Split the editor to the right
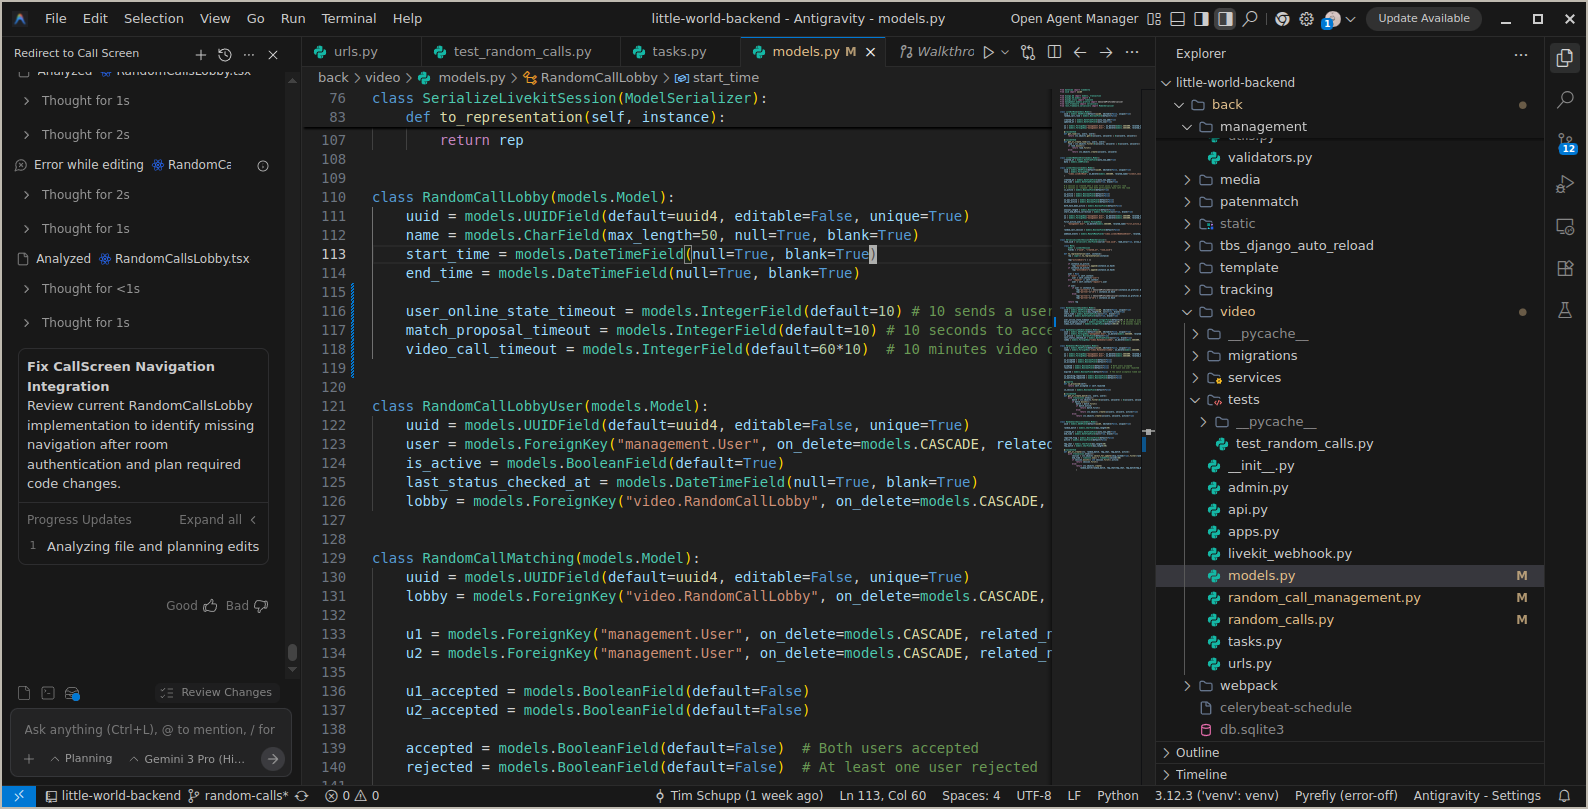Image resolution: width=1588 pixels, height=809 pixels. pyautogui.click(x=1054, y=52)
